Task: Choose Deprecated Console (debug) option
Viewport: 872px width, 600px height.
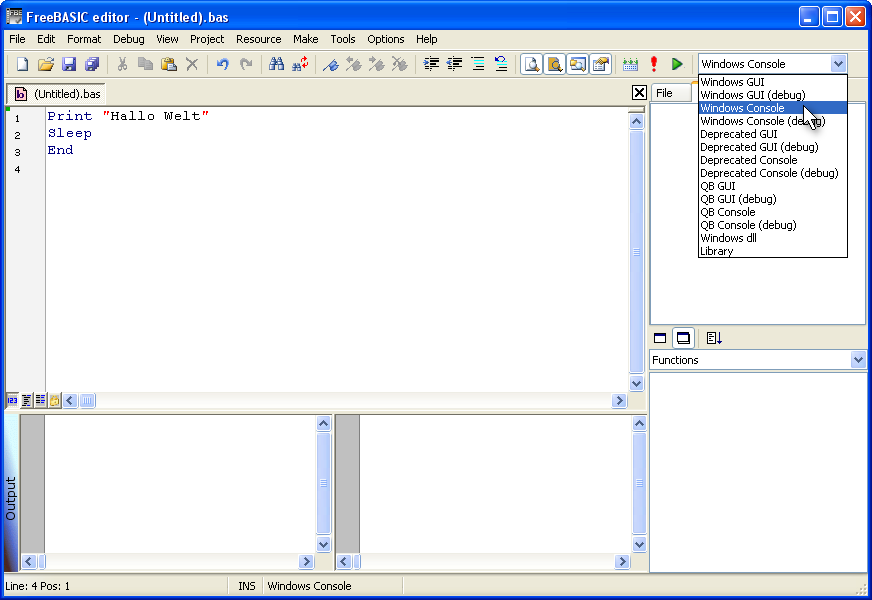Action: tap(772, 173)
